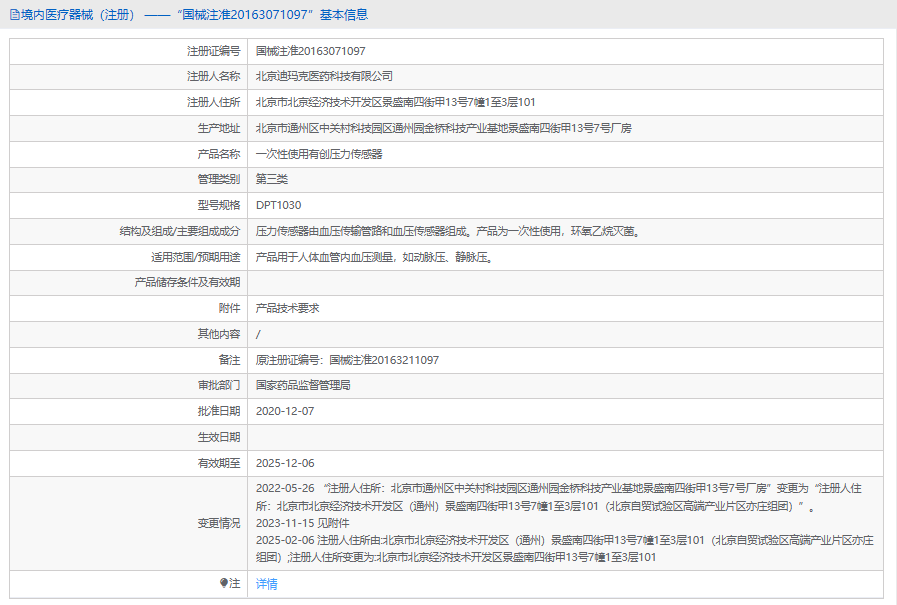
Task: Click registration number value 国械注准20163071097
Action: coord(310,50)
